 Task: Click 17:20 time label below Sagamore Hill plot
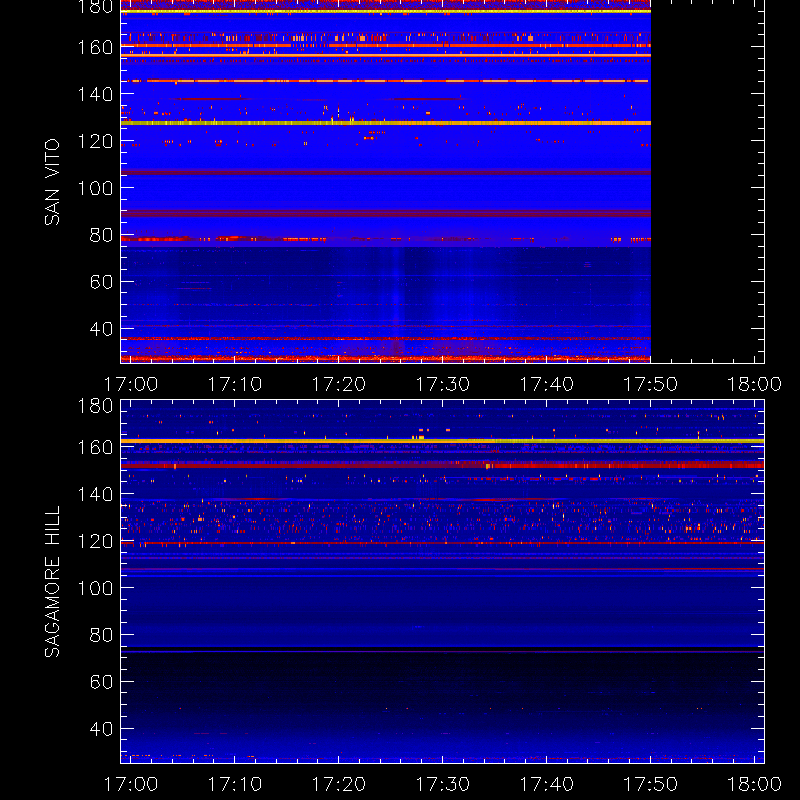339,784
